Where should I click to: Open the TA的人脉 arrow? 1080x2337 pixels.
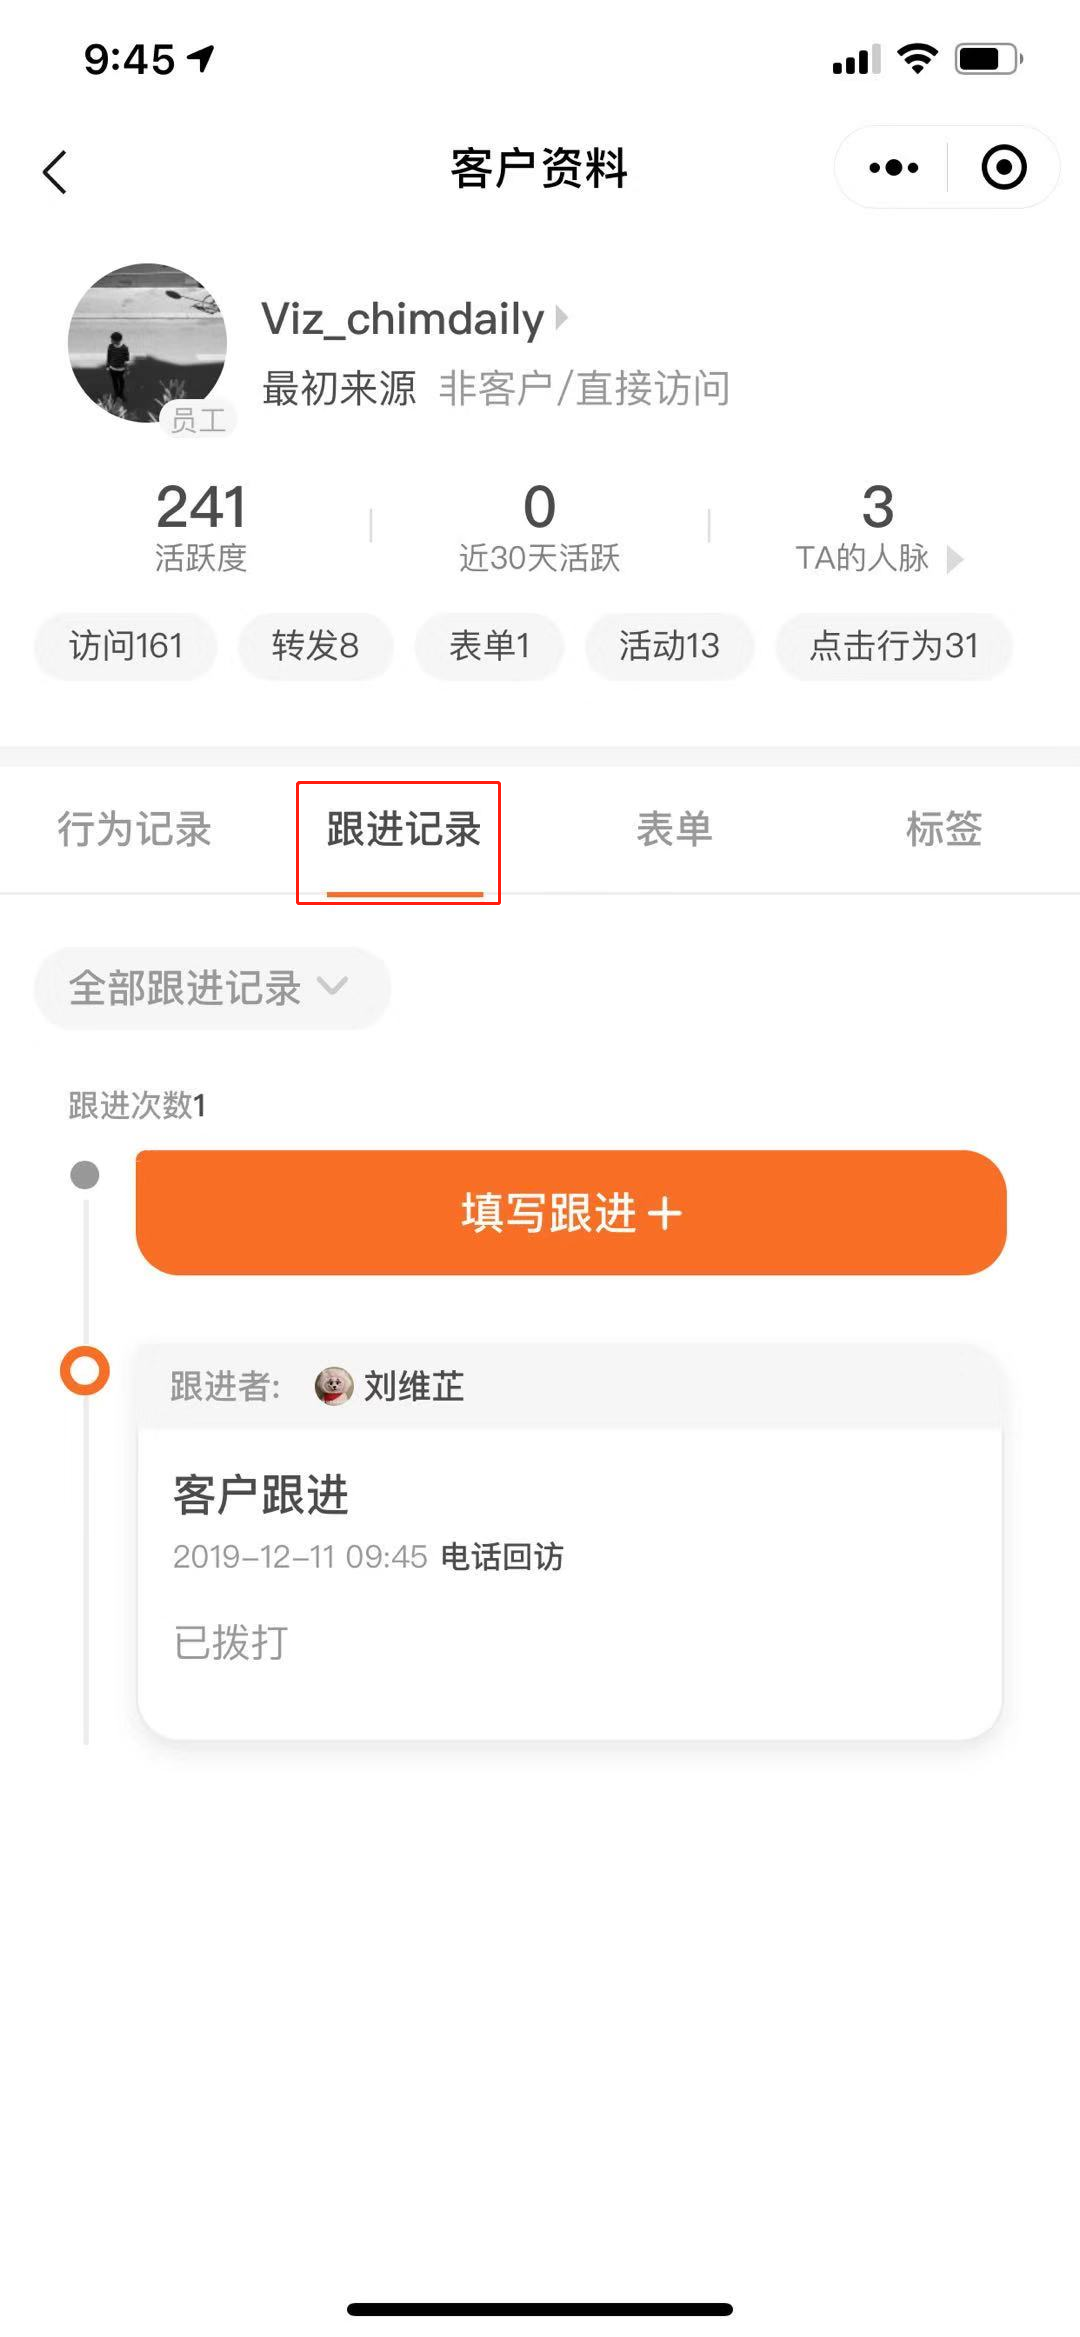pyautogui.click(x=955, y=559)
